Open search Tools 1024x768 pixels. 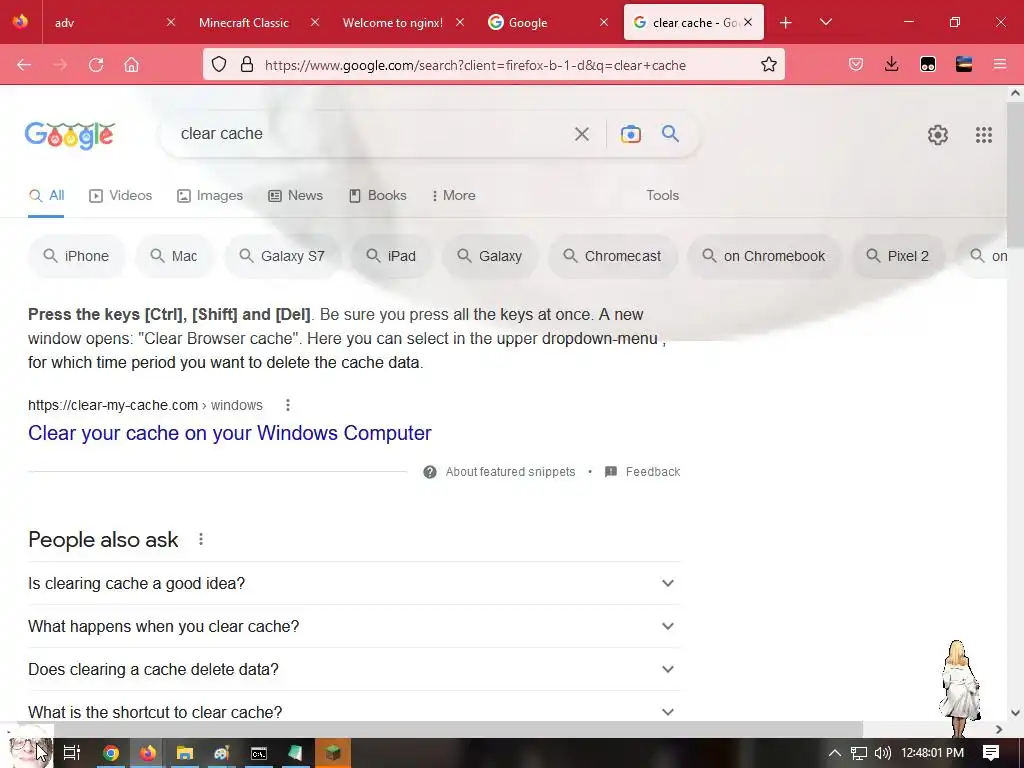(662, 195)
